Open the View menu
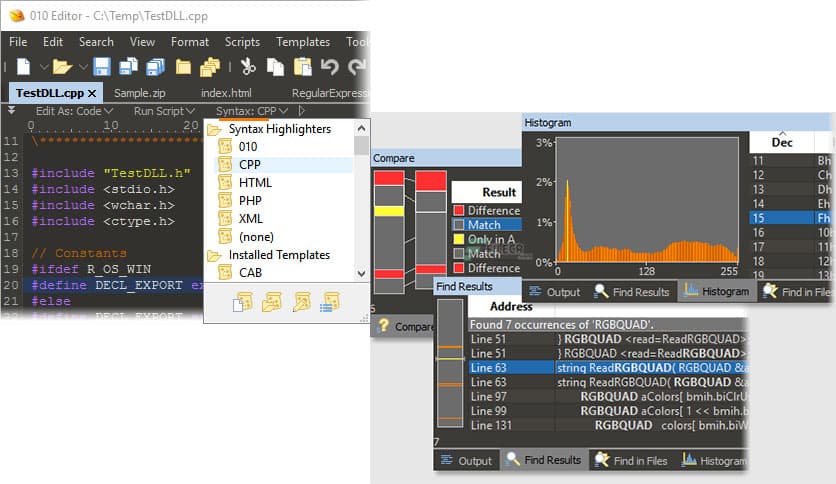This screenshot has width=836, height=484. coord(142,42)
